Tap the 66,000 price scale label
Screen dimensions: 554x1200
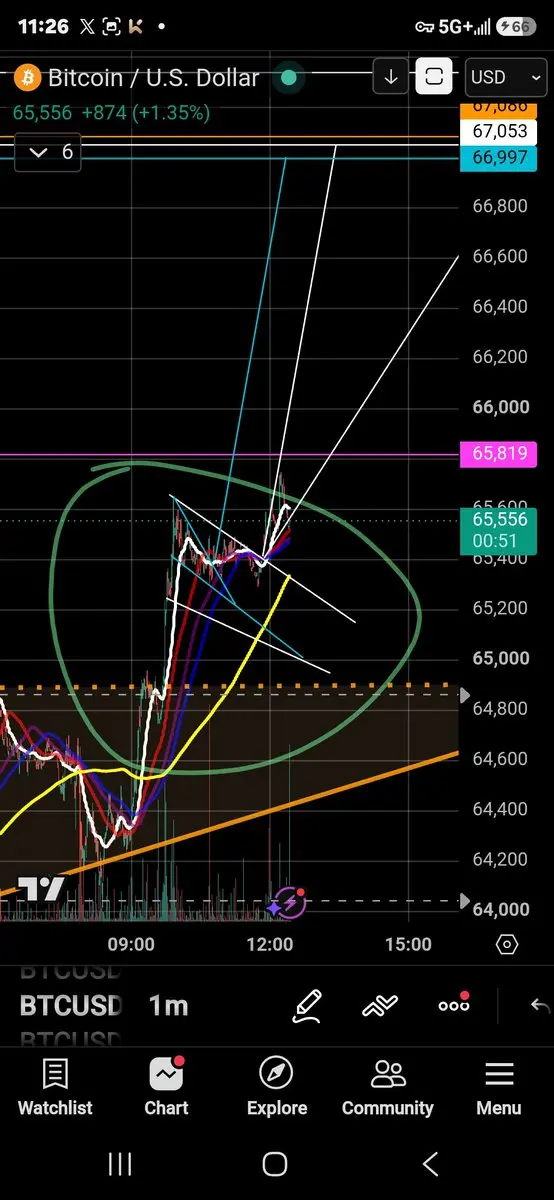click(500, 407)
